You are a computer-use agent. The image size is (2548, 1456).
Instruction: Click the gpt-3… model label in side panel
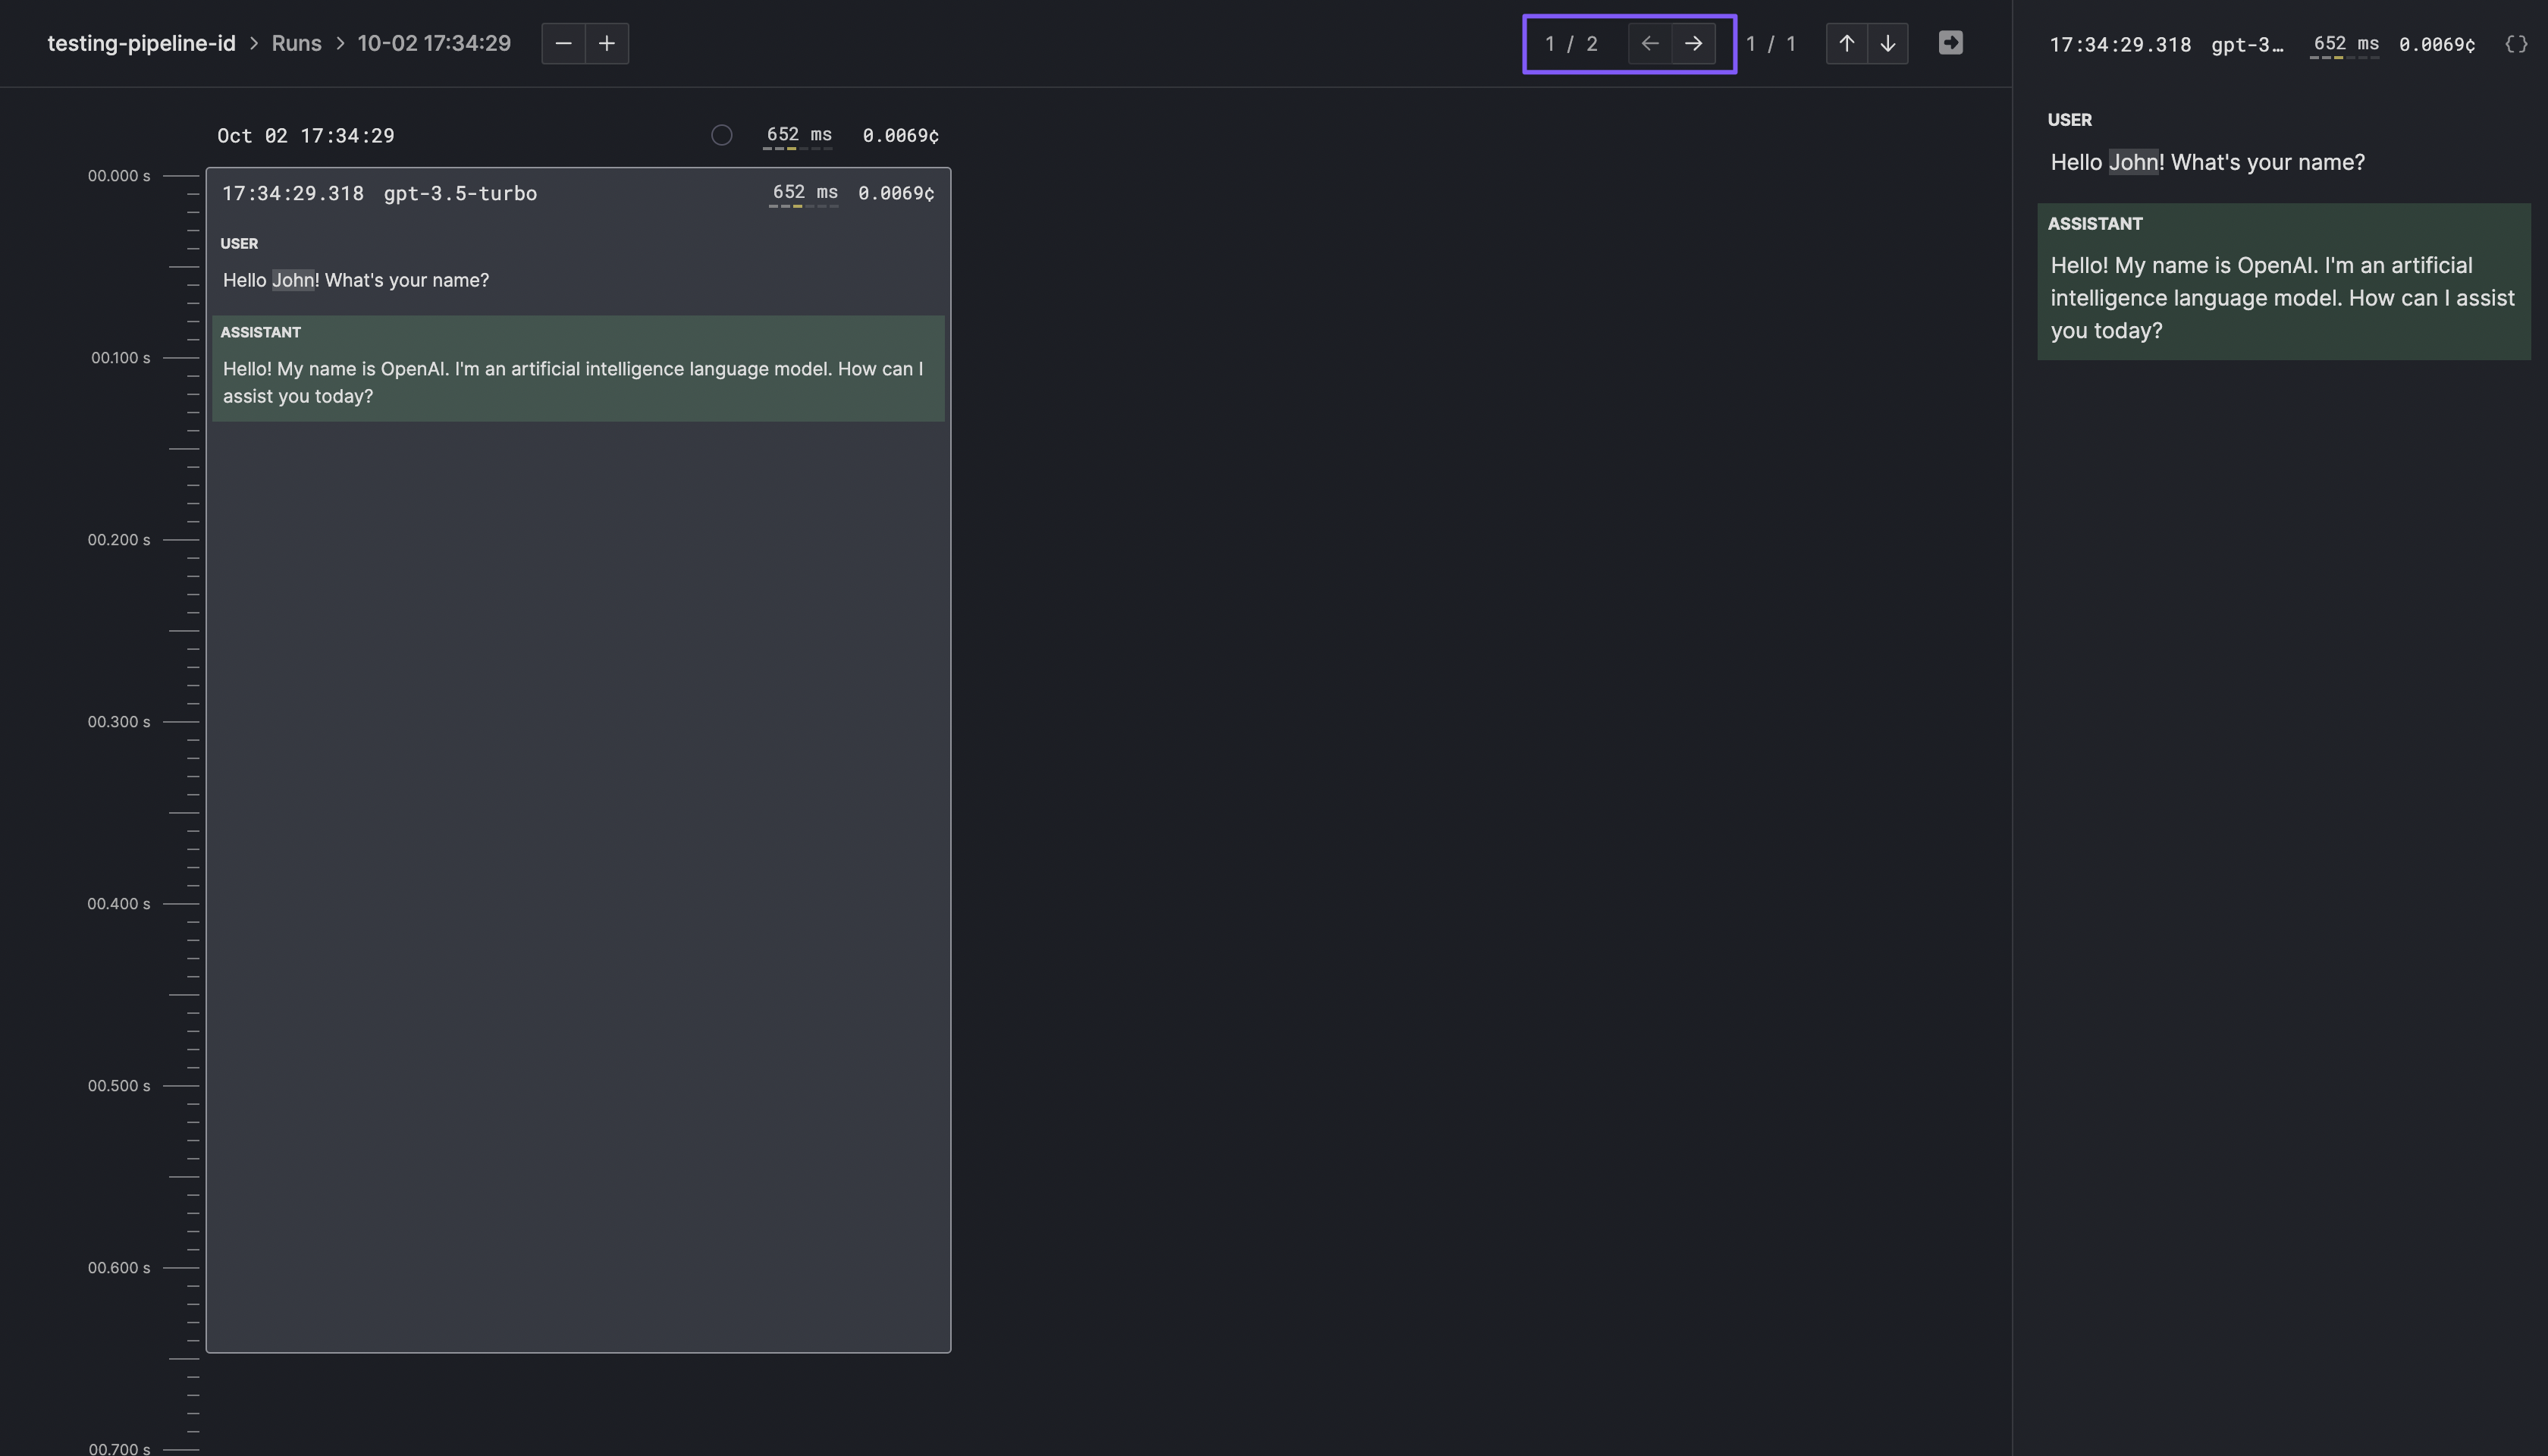[x=2246, y=44]
